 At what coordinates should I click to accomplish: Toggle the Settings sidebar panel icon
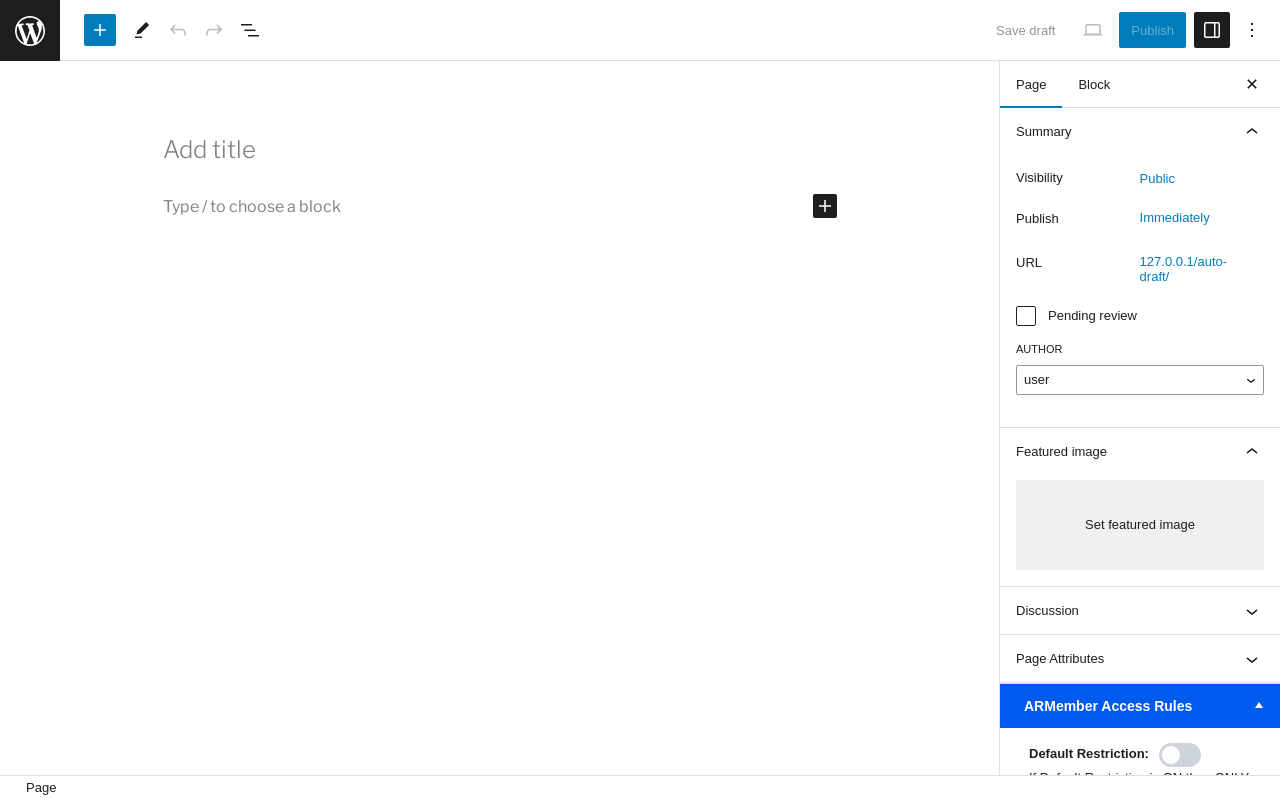(1212, 30)
